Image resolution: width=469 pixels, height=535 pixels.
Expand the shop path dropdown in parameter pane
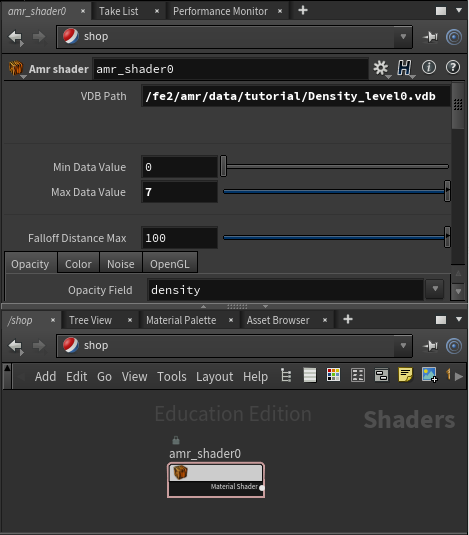click(x=403, y=37)
